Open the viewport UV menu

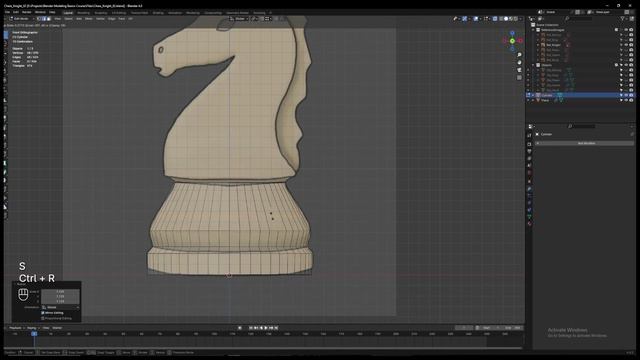click(x=131, y=19)
